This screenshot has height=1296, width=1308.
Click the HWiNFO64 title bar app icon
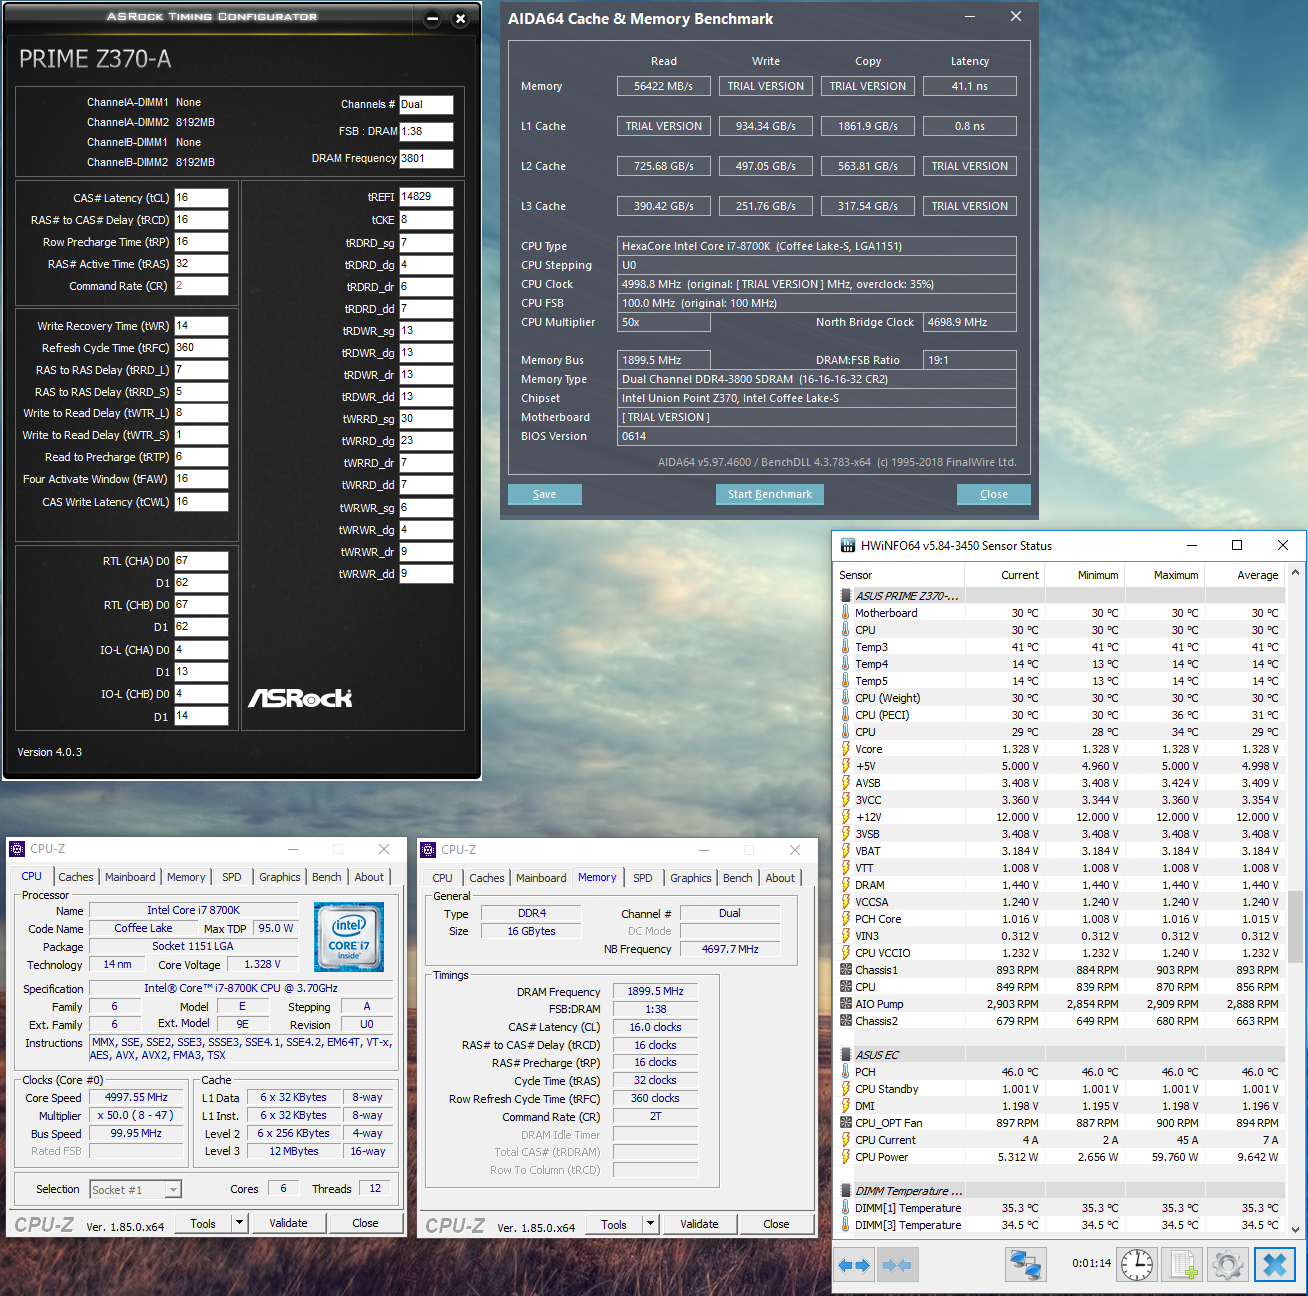point(848,545)
